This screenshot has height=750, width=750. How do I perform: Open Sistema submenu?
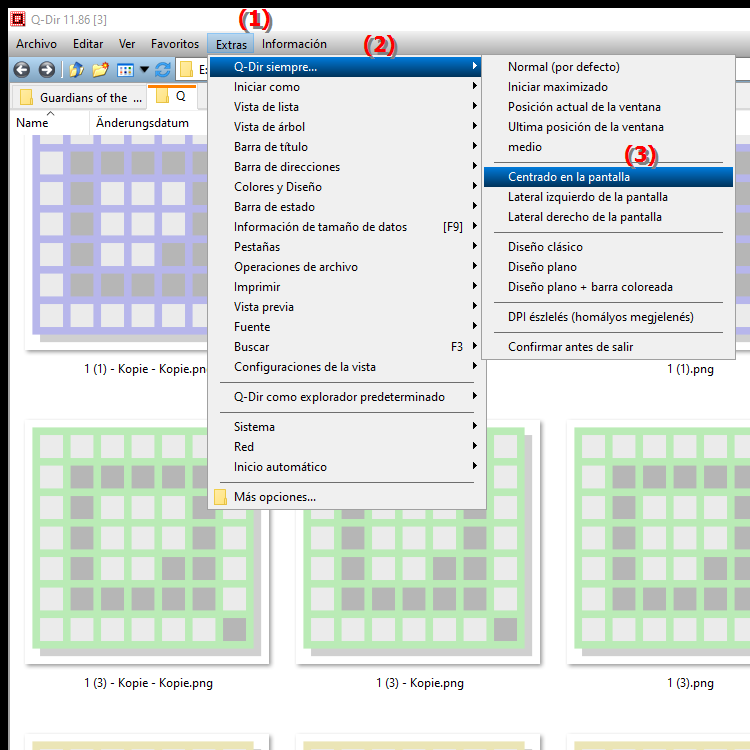click(x=345, y=427)
